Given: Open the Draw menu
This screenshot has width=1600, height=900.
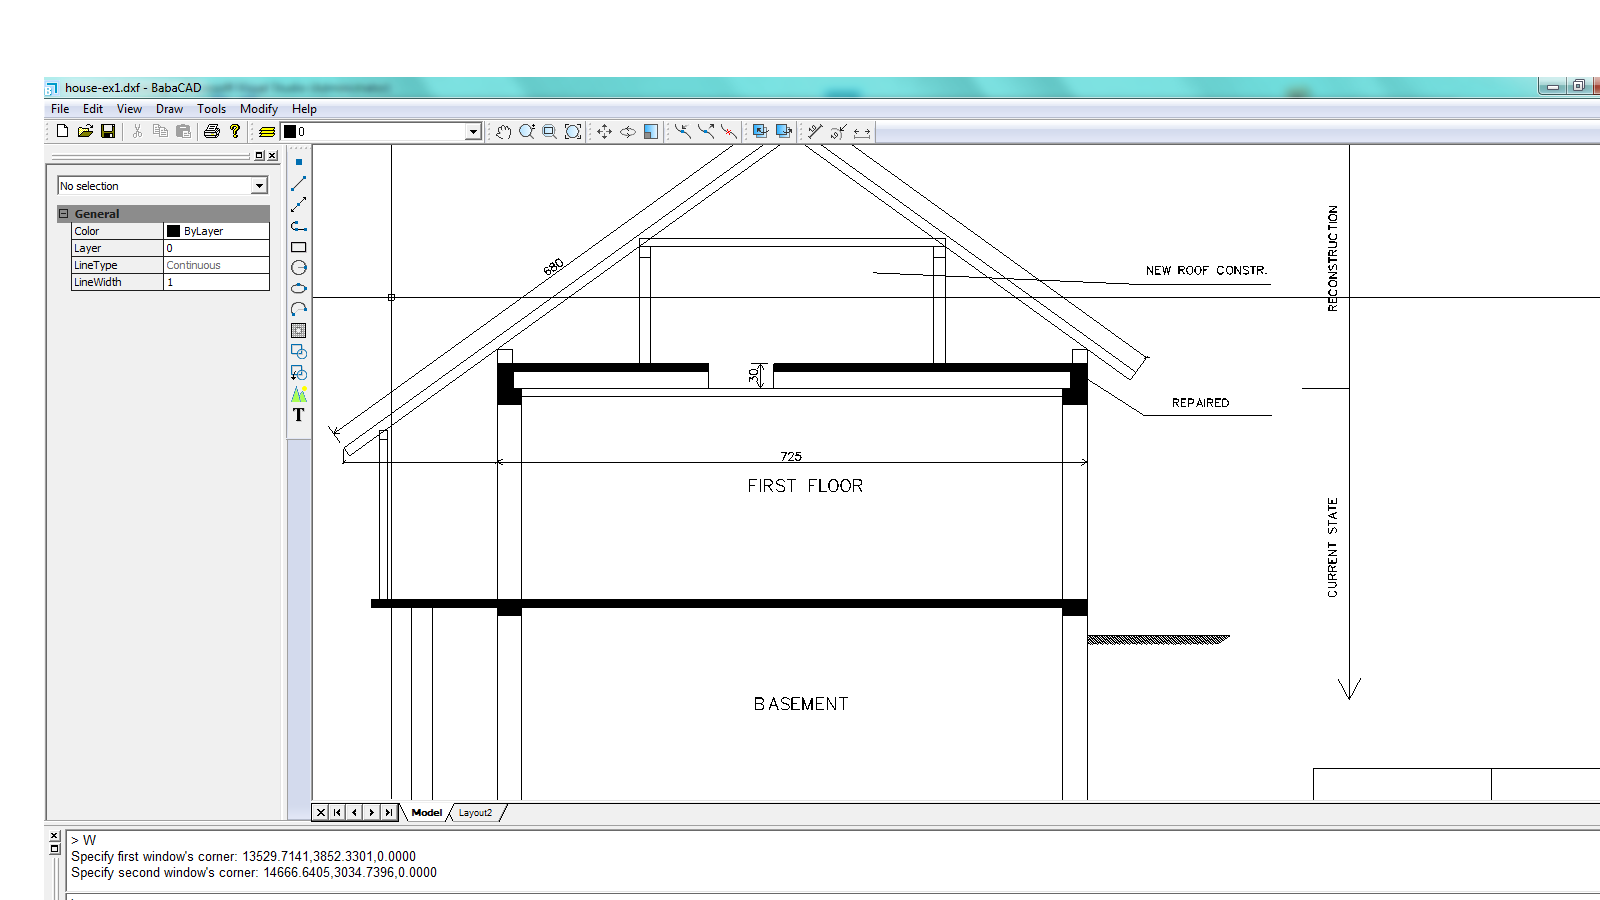Looking at the screenshot, I should 169,109.
